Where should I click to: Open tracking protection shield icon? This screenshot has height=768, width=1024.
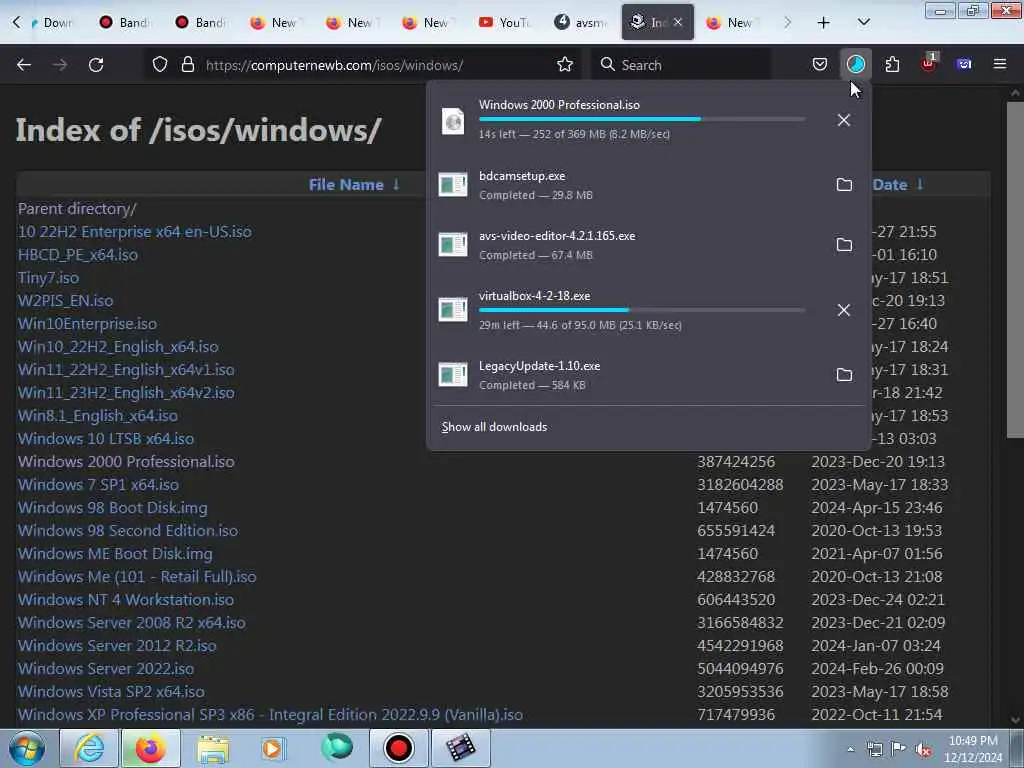[160, 65]
